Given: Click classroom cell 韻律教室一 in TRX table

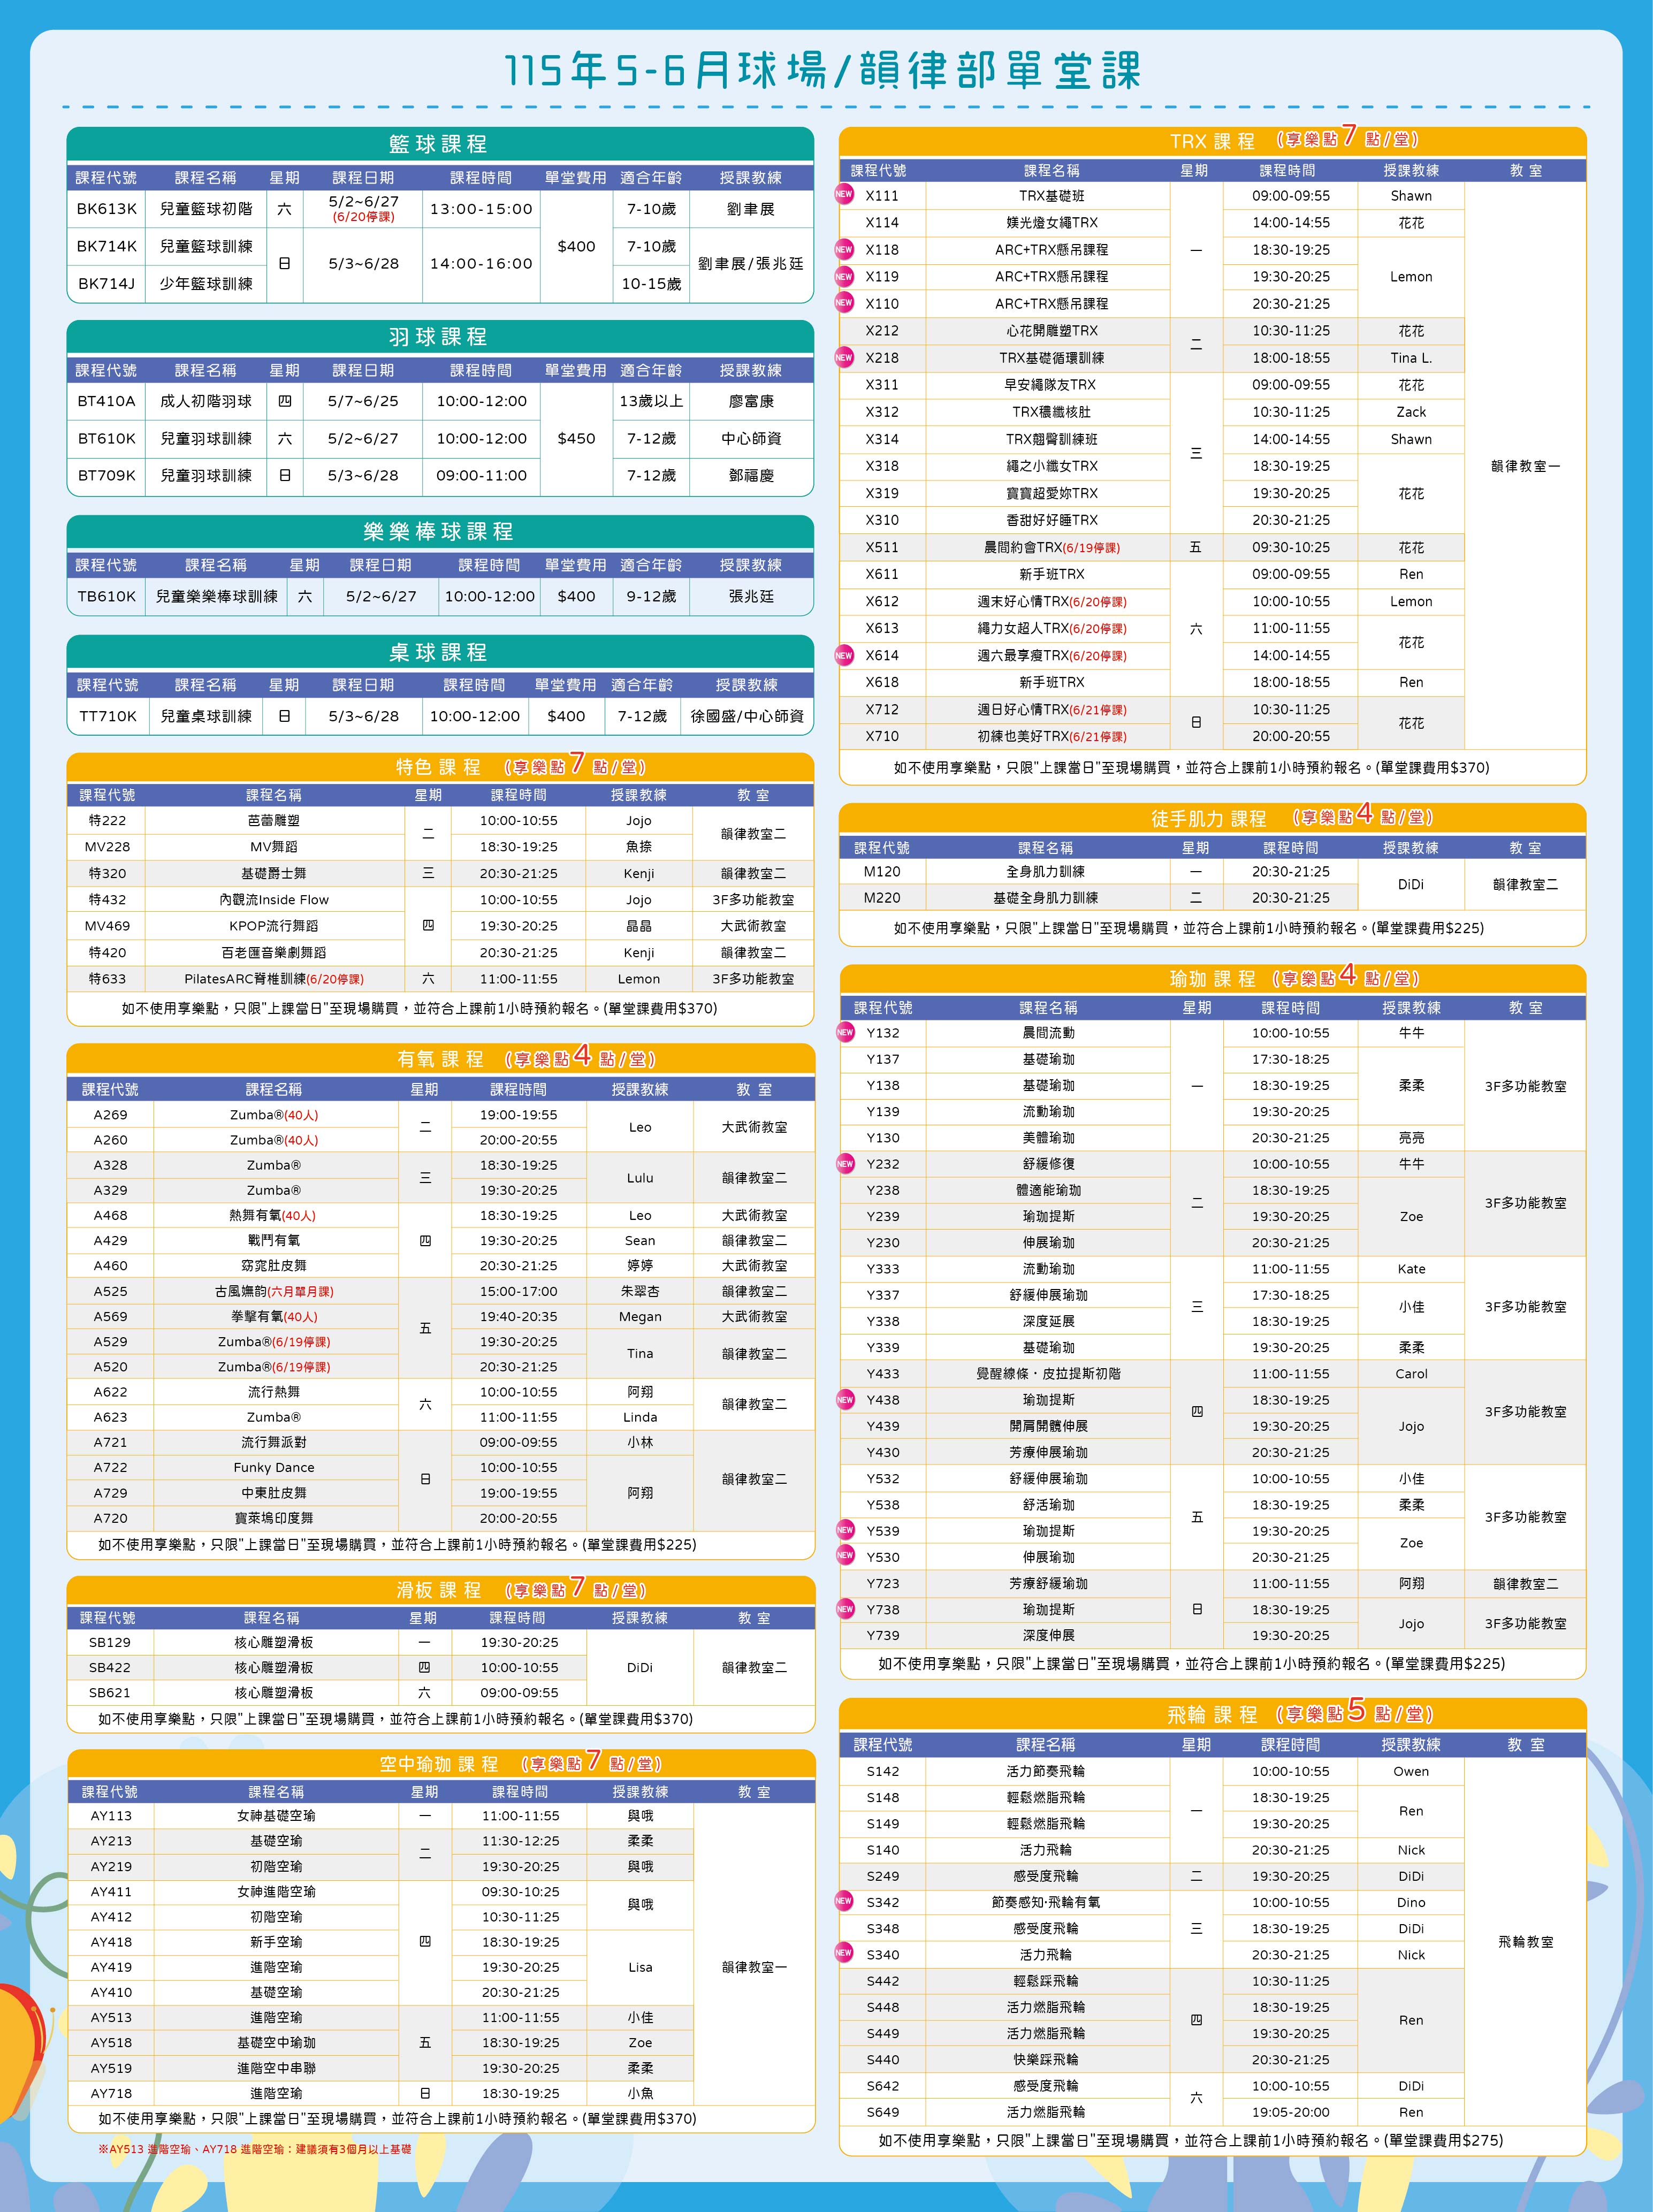Looking at the screenshot, I should coord(1526,466).
